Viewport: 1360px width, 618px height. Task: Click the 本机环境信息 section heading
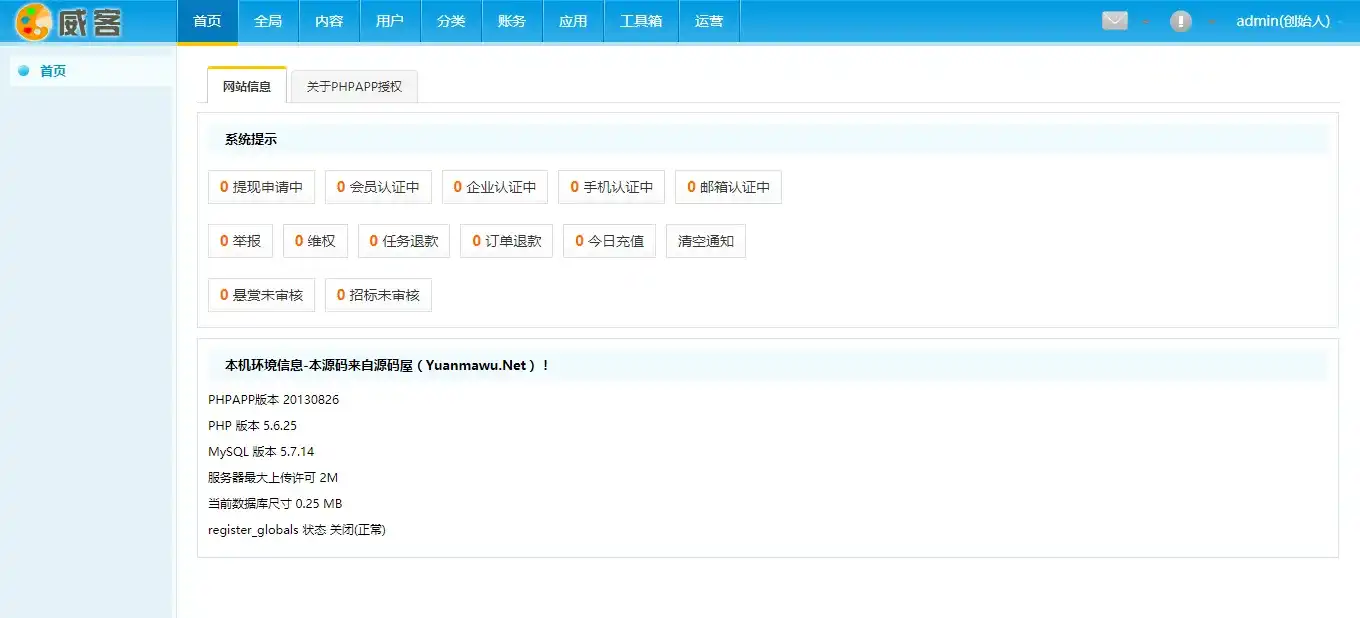[x=388, y=366]
